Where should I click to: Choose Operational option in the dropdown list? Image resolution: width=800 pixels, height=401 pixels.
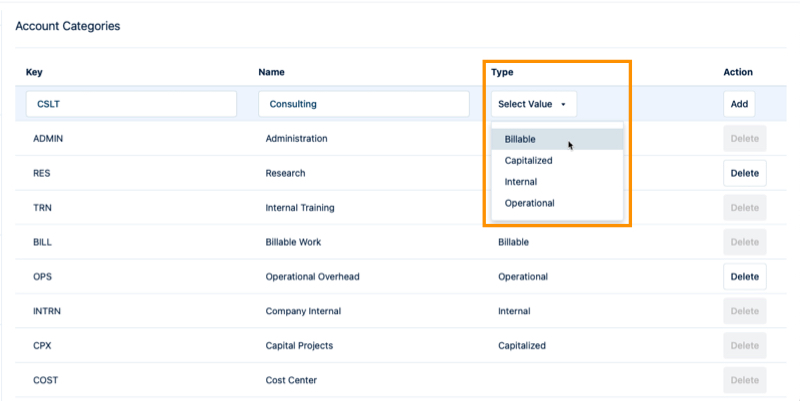(556, 203)
